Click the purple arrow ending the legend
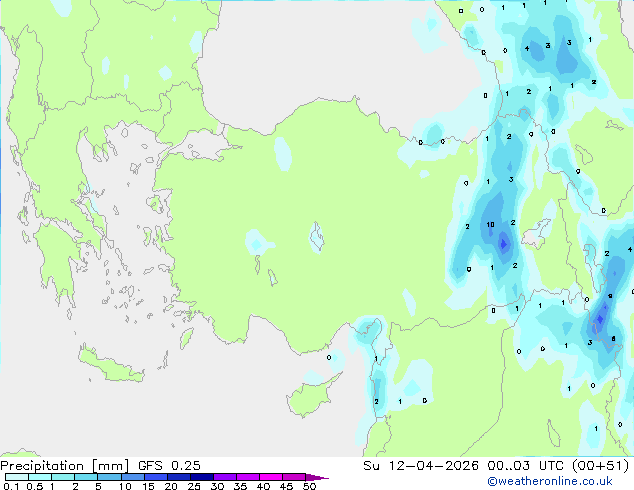The width and height of the screenshot is (634, 490). click(x=317, y=477)
